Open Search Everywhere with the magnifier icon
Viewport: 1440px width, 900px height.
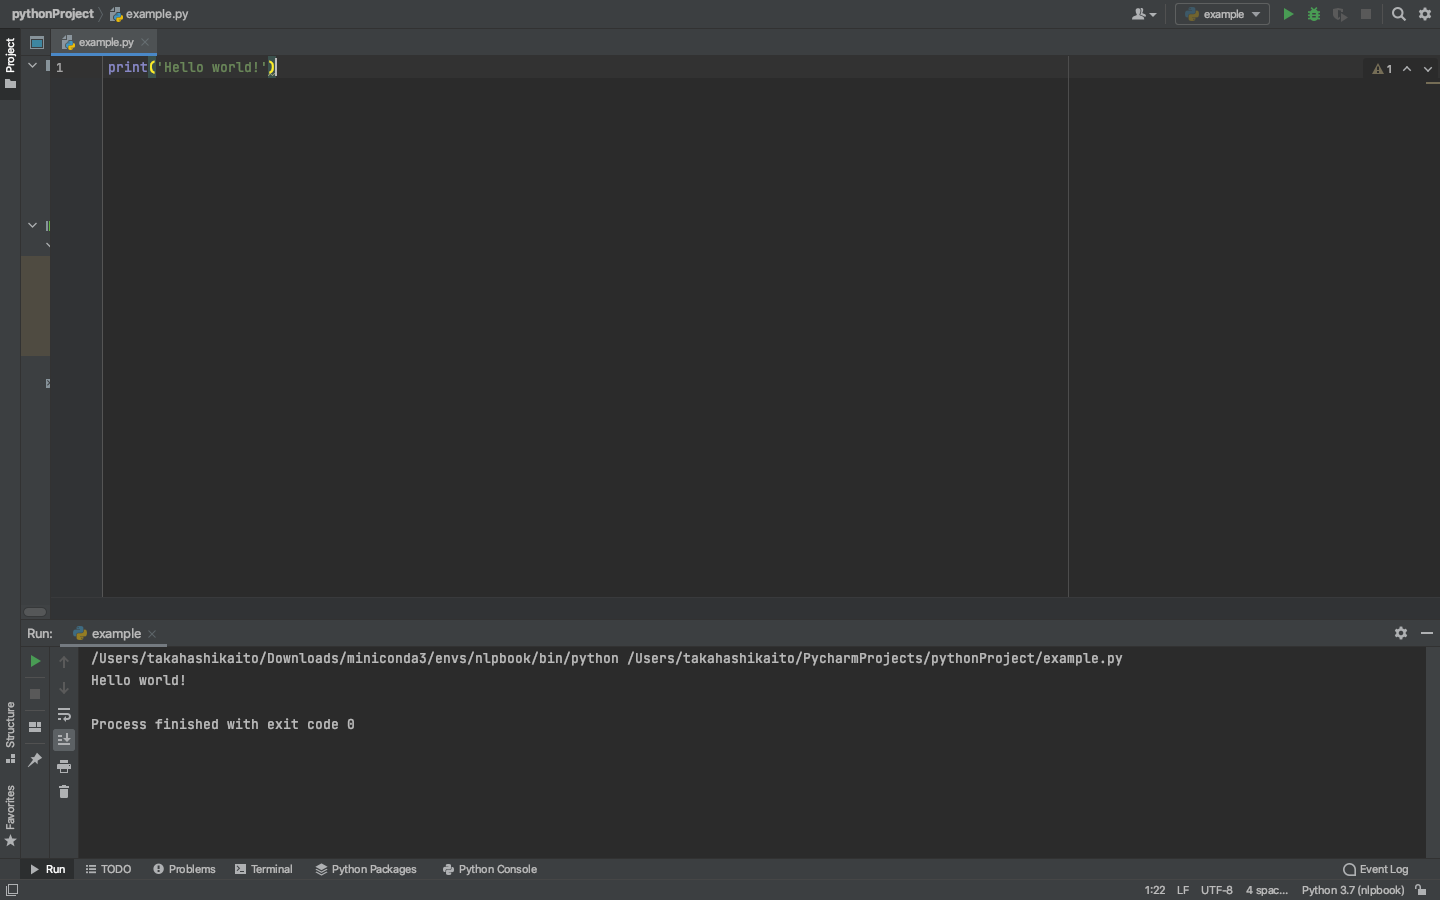[x=1398, y=14]
